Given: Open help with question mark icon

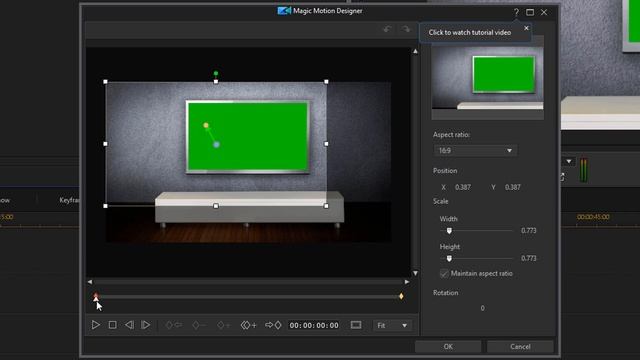Looking at the screenshot, I should click(x=516, y=12).
